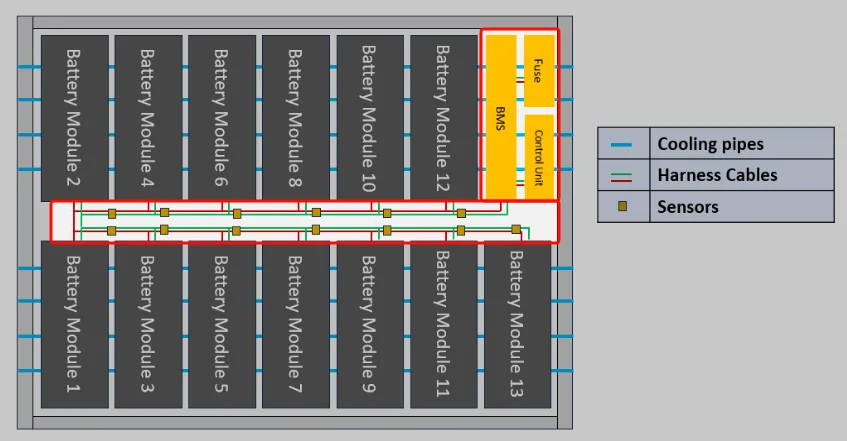Select the yellow BMS block
This screenshot has height=441, width=847.
(501, 117)
